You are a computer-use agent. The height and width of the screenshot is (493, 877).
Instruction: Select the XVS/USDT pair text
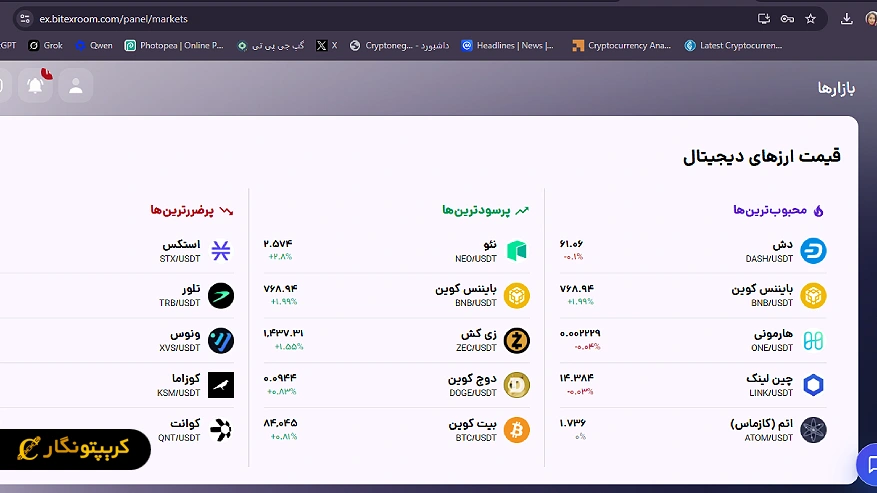tap(180, 348)
